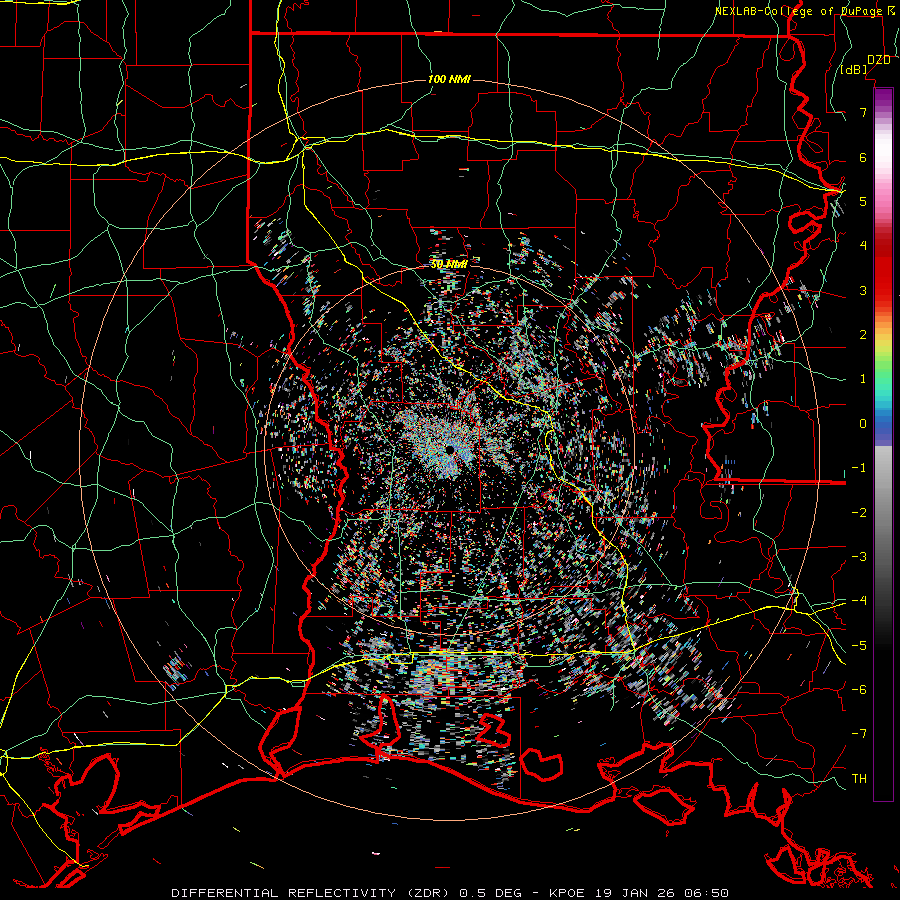Click the 50 NMI range ring label

(449, 264)
